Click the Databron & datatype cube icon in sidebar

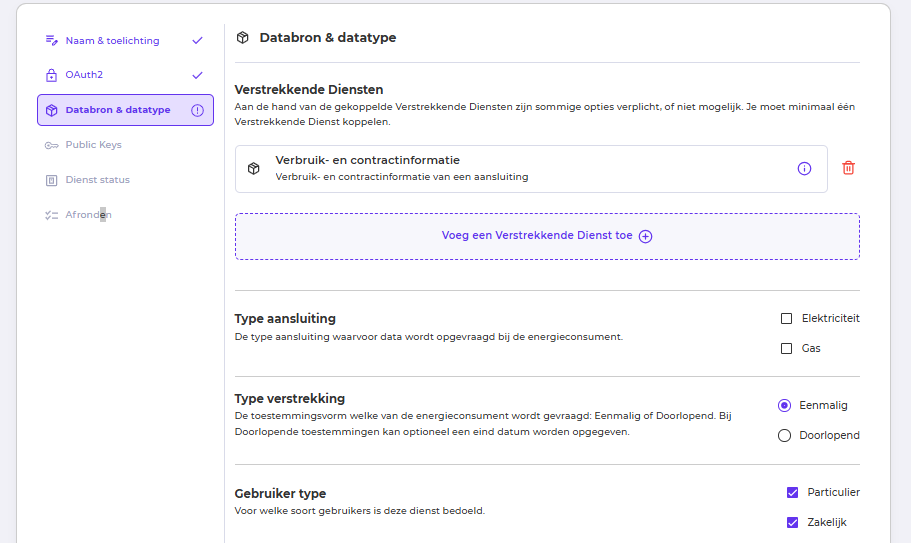tap(52, 110)
